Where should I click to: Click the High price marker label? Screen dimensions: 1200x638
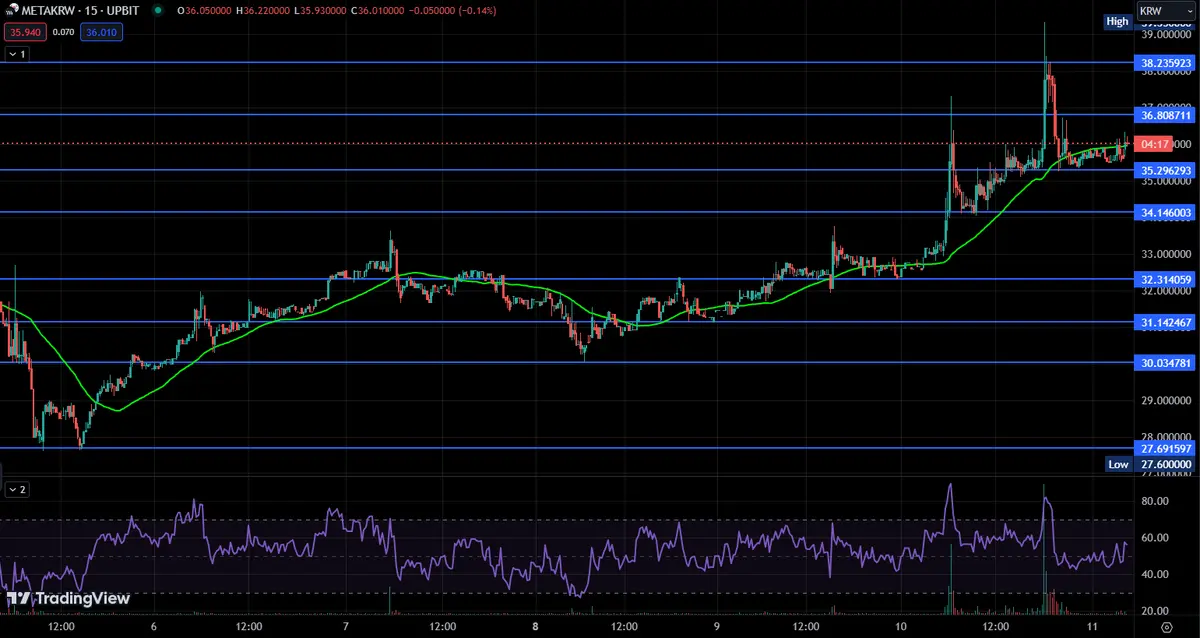click(1117, 21)
